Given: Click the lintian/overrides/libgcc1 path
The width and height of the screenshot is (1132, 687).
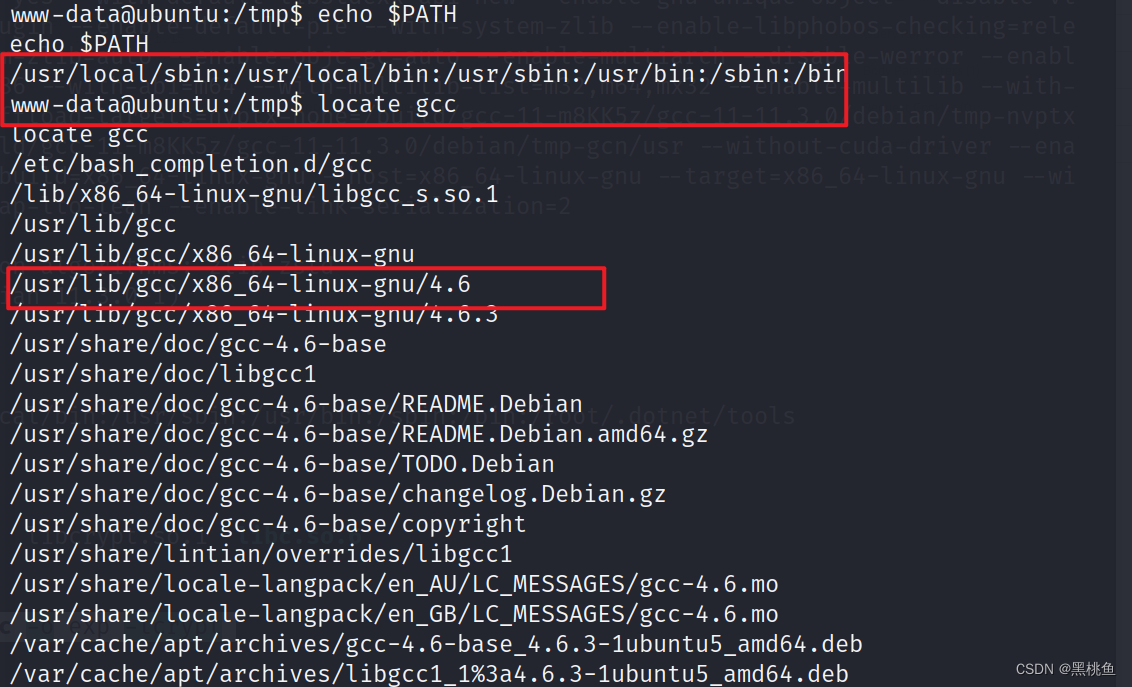Looking at the screenshot, I should click(261, 554).
